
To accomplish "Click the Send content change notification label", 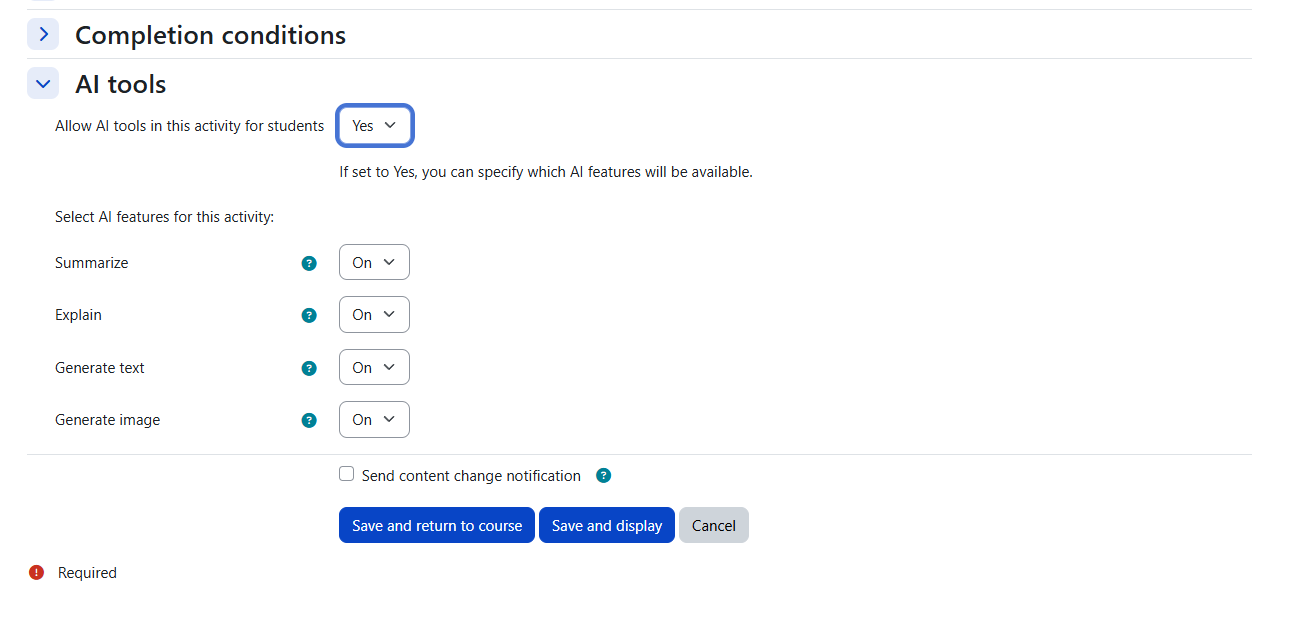I will click(471, 476).
